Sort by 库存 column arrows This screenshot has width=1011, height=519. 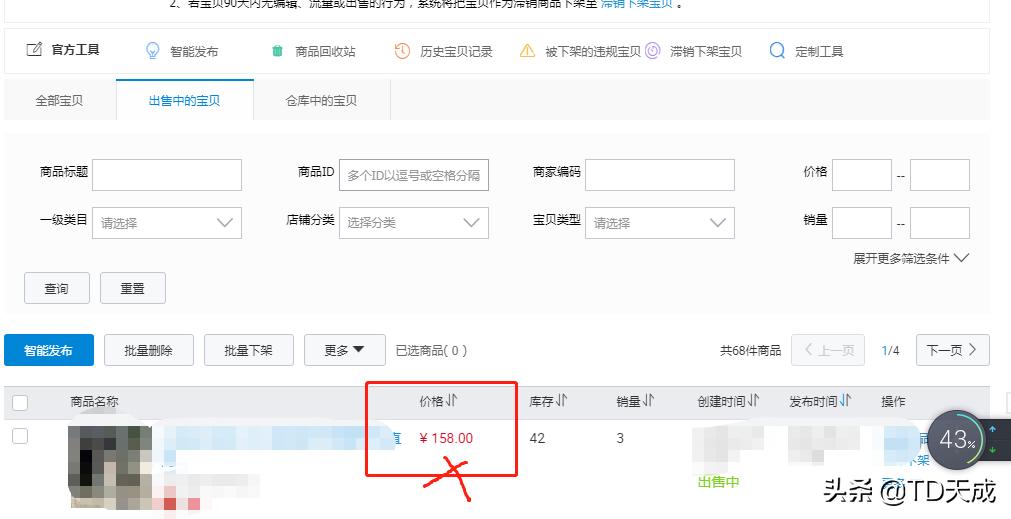tap(561, 401)
